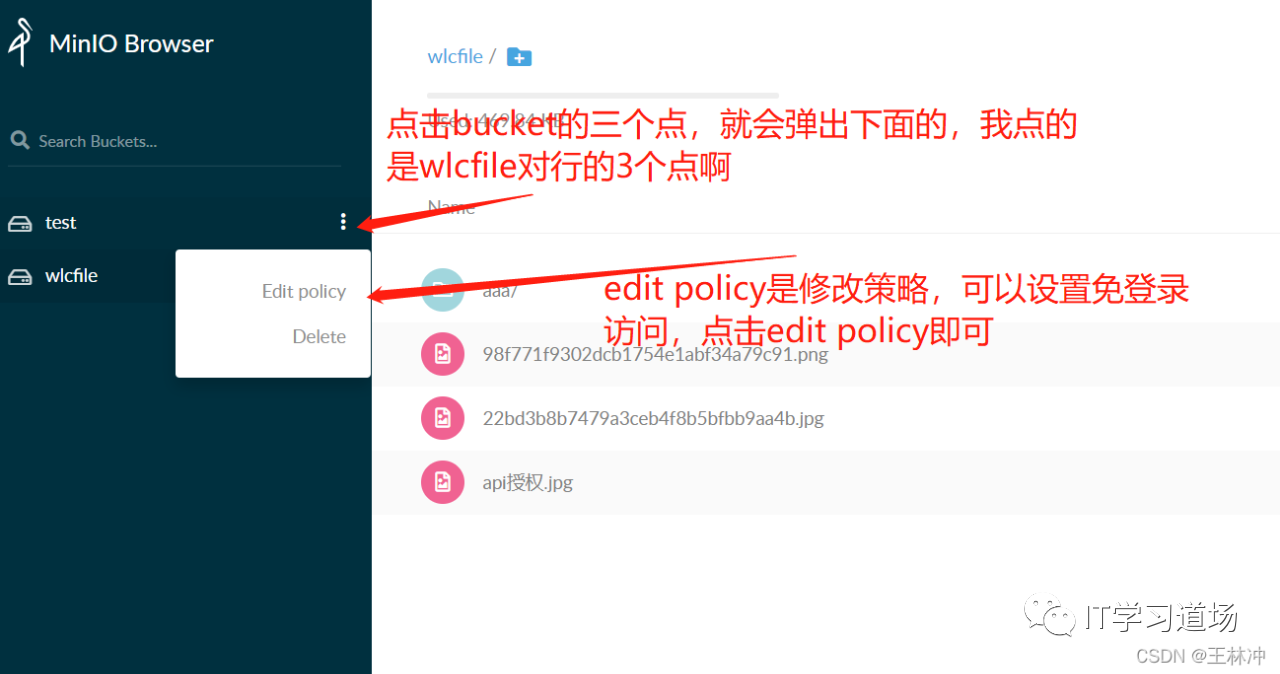Image resolution: width=1280 pixels, height=674 pixels.
Task: Click the MinIO bird logo
Action: (x=20, y=43)
